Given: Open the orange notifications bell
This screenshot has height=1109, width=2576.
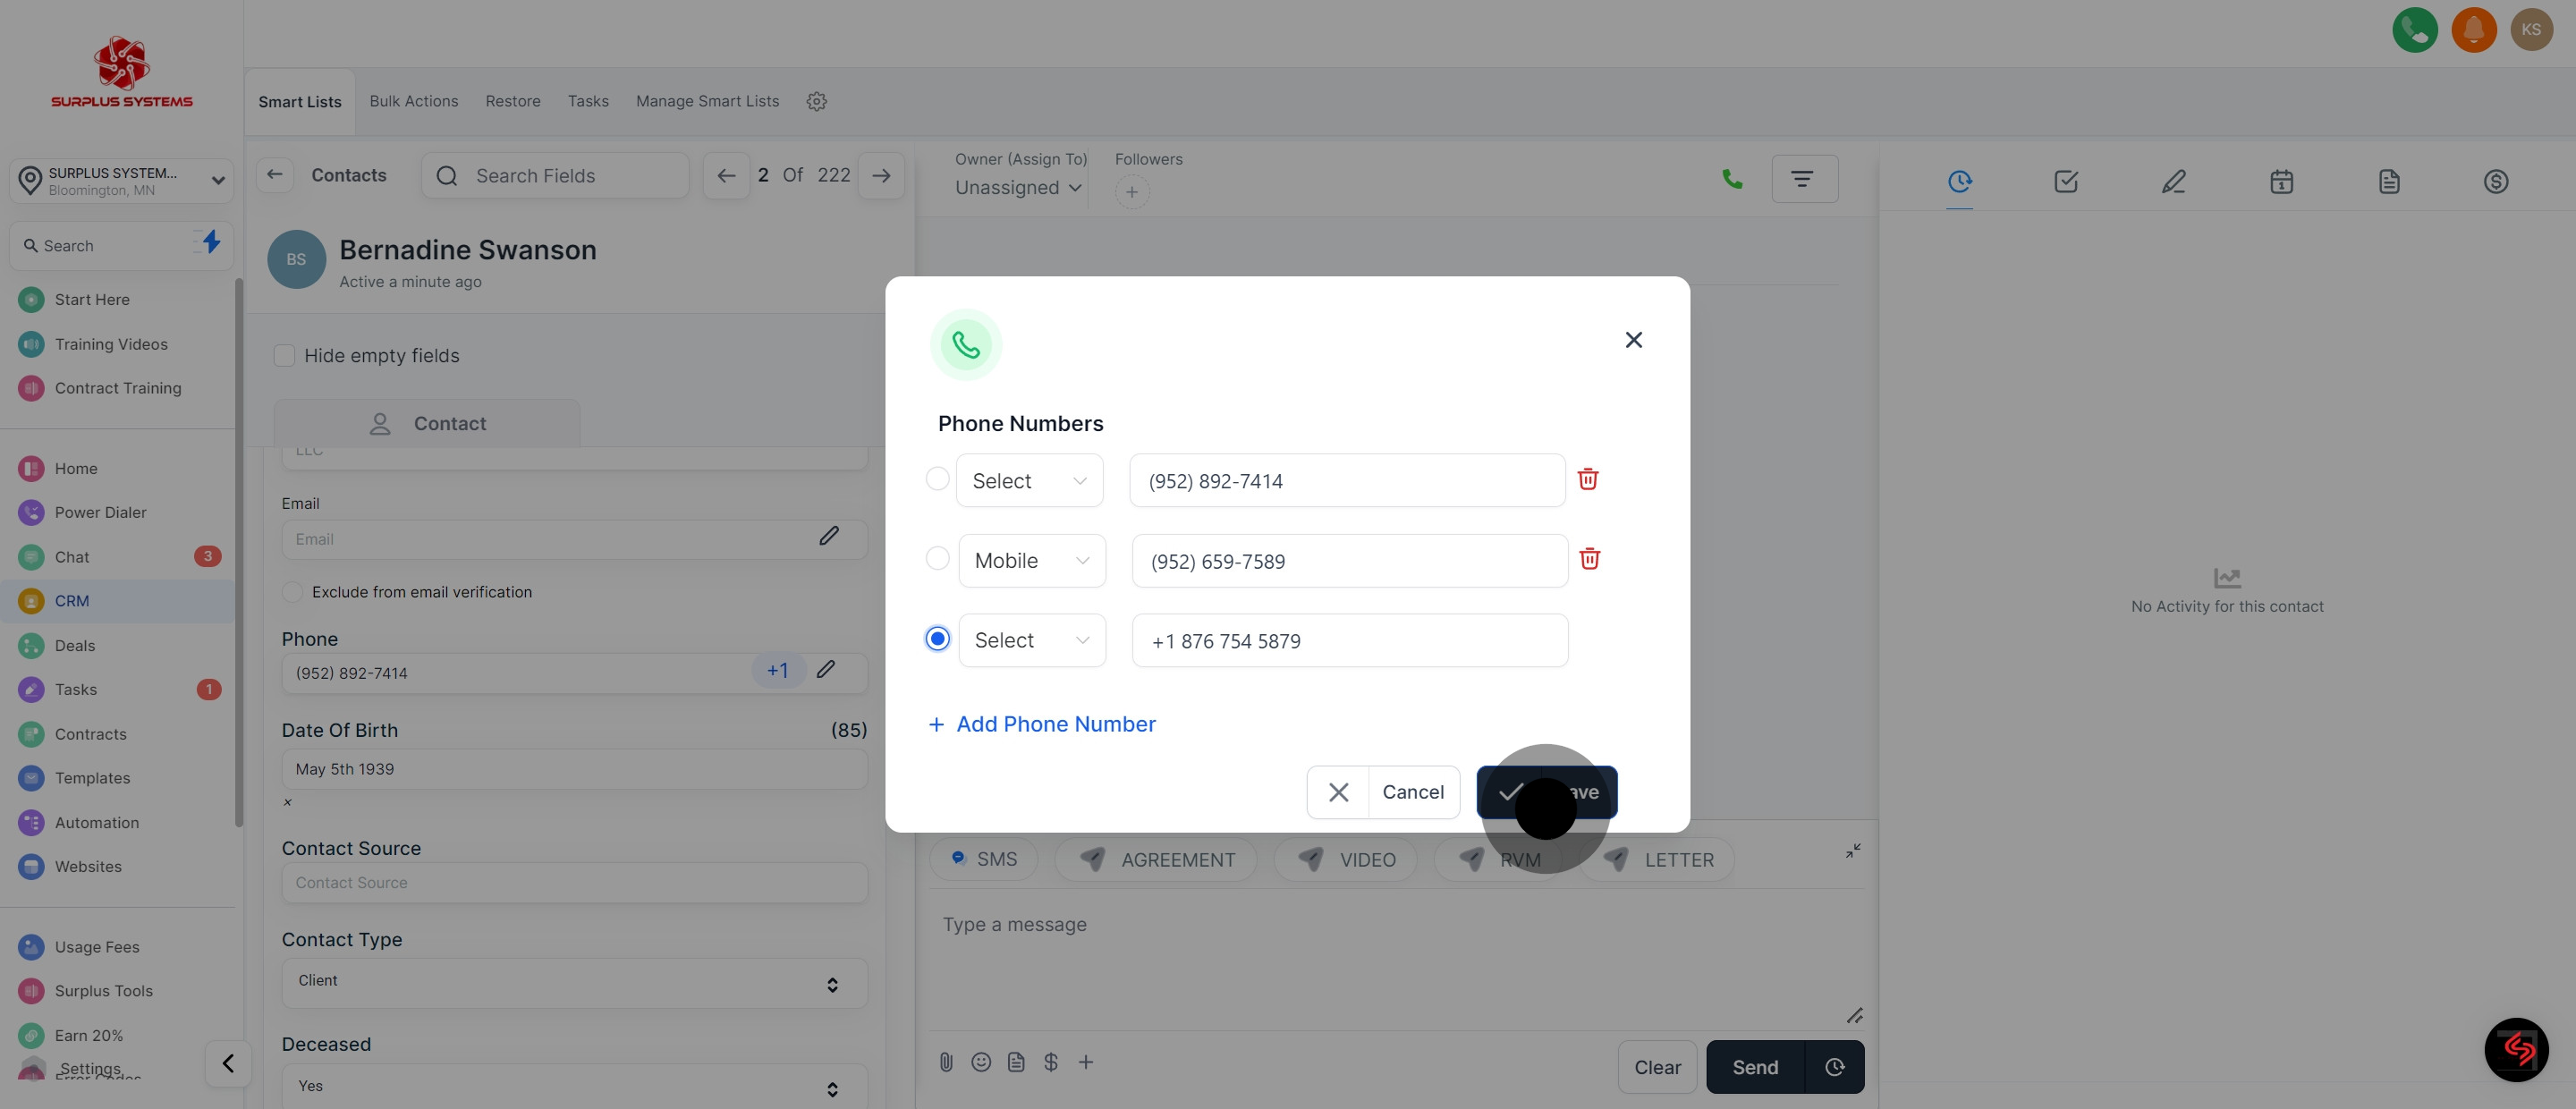Looking at the screenshot, I should [x=2473, y=30].
